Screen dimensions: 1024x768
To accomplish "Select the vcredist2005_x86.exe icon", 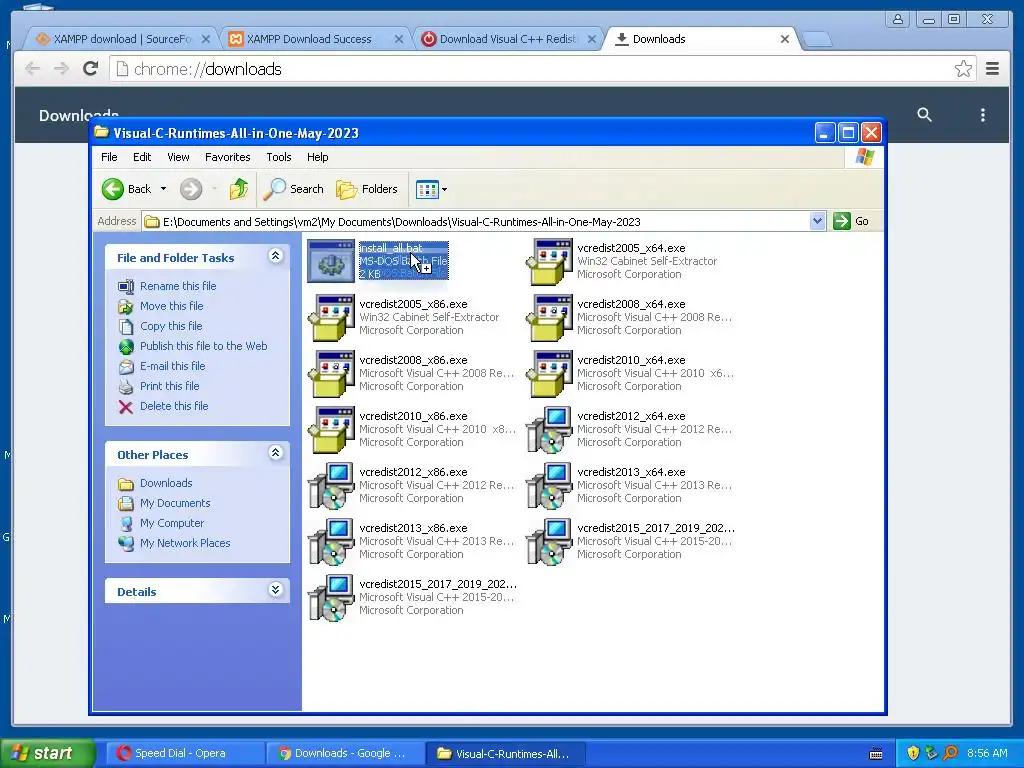I will [331, 317].
